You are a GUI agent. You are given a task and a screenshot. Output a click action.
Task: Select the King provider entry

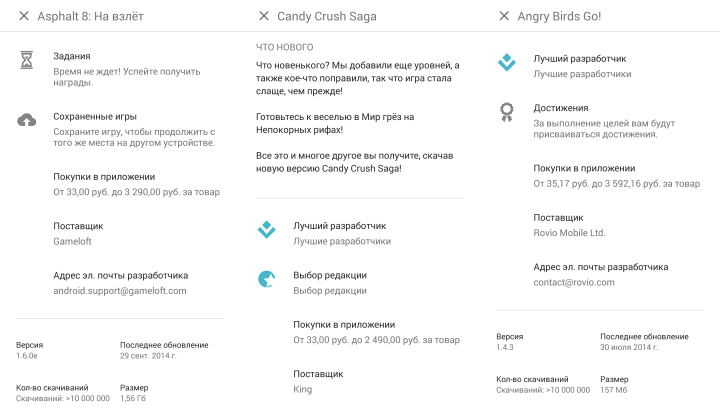pyautogui.click(x=303, y=389)
